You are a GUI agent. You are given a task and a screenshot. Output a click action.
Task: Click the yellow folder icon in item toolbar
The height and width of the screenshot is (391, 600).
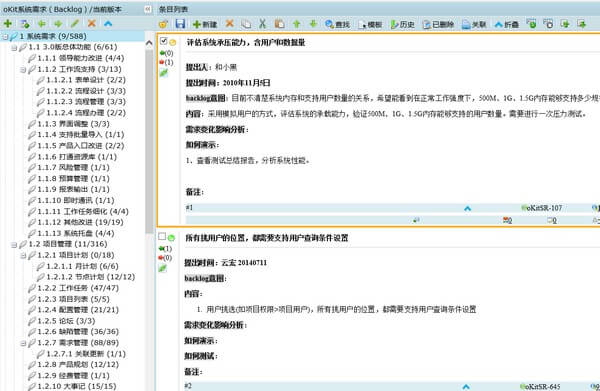(163, 24)
